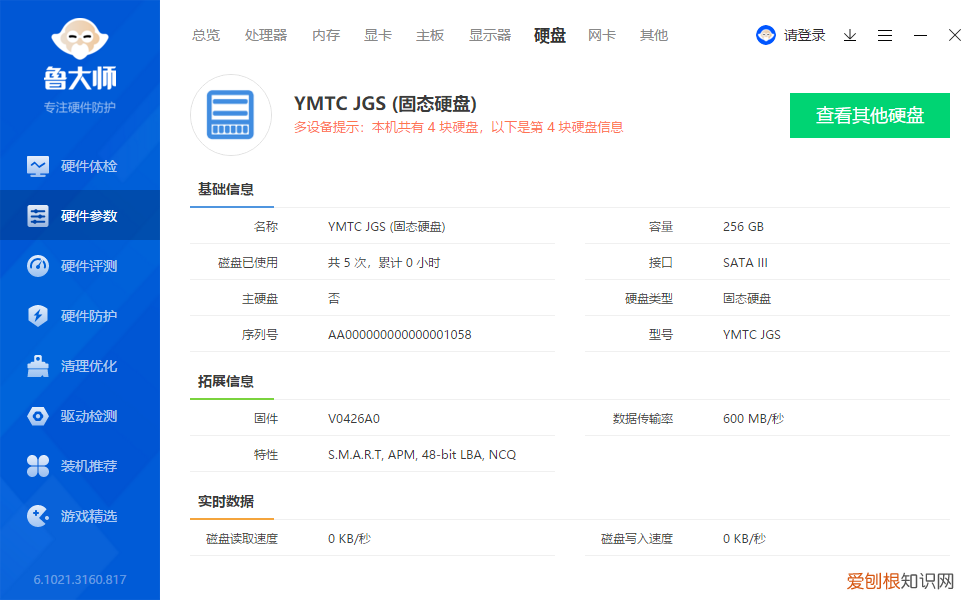Go to the 总览 overview tab
This screenshot has height=600, width=980.
205,35
